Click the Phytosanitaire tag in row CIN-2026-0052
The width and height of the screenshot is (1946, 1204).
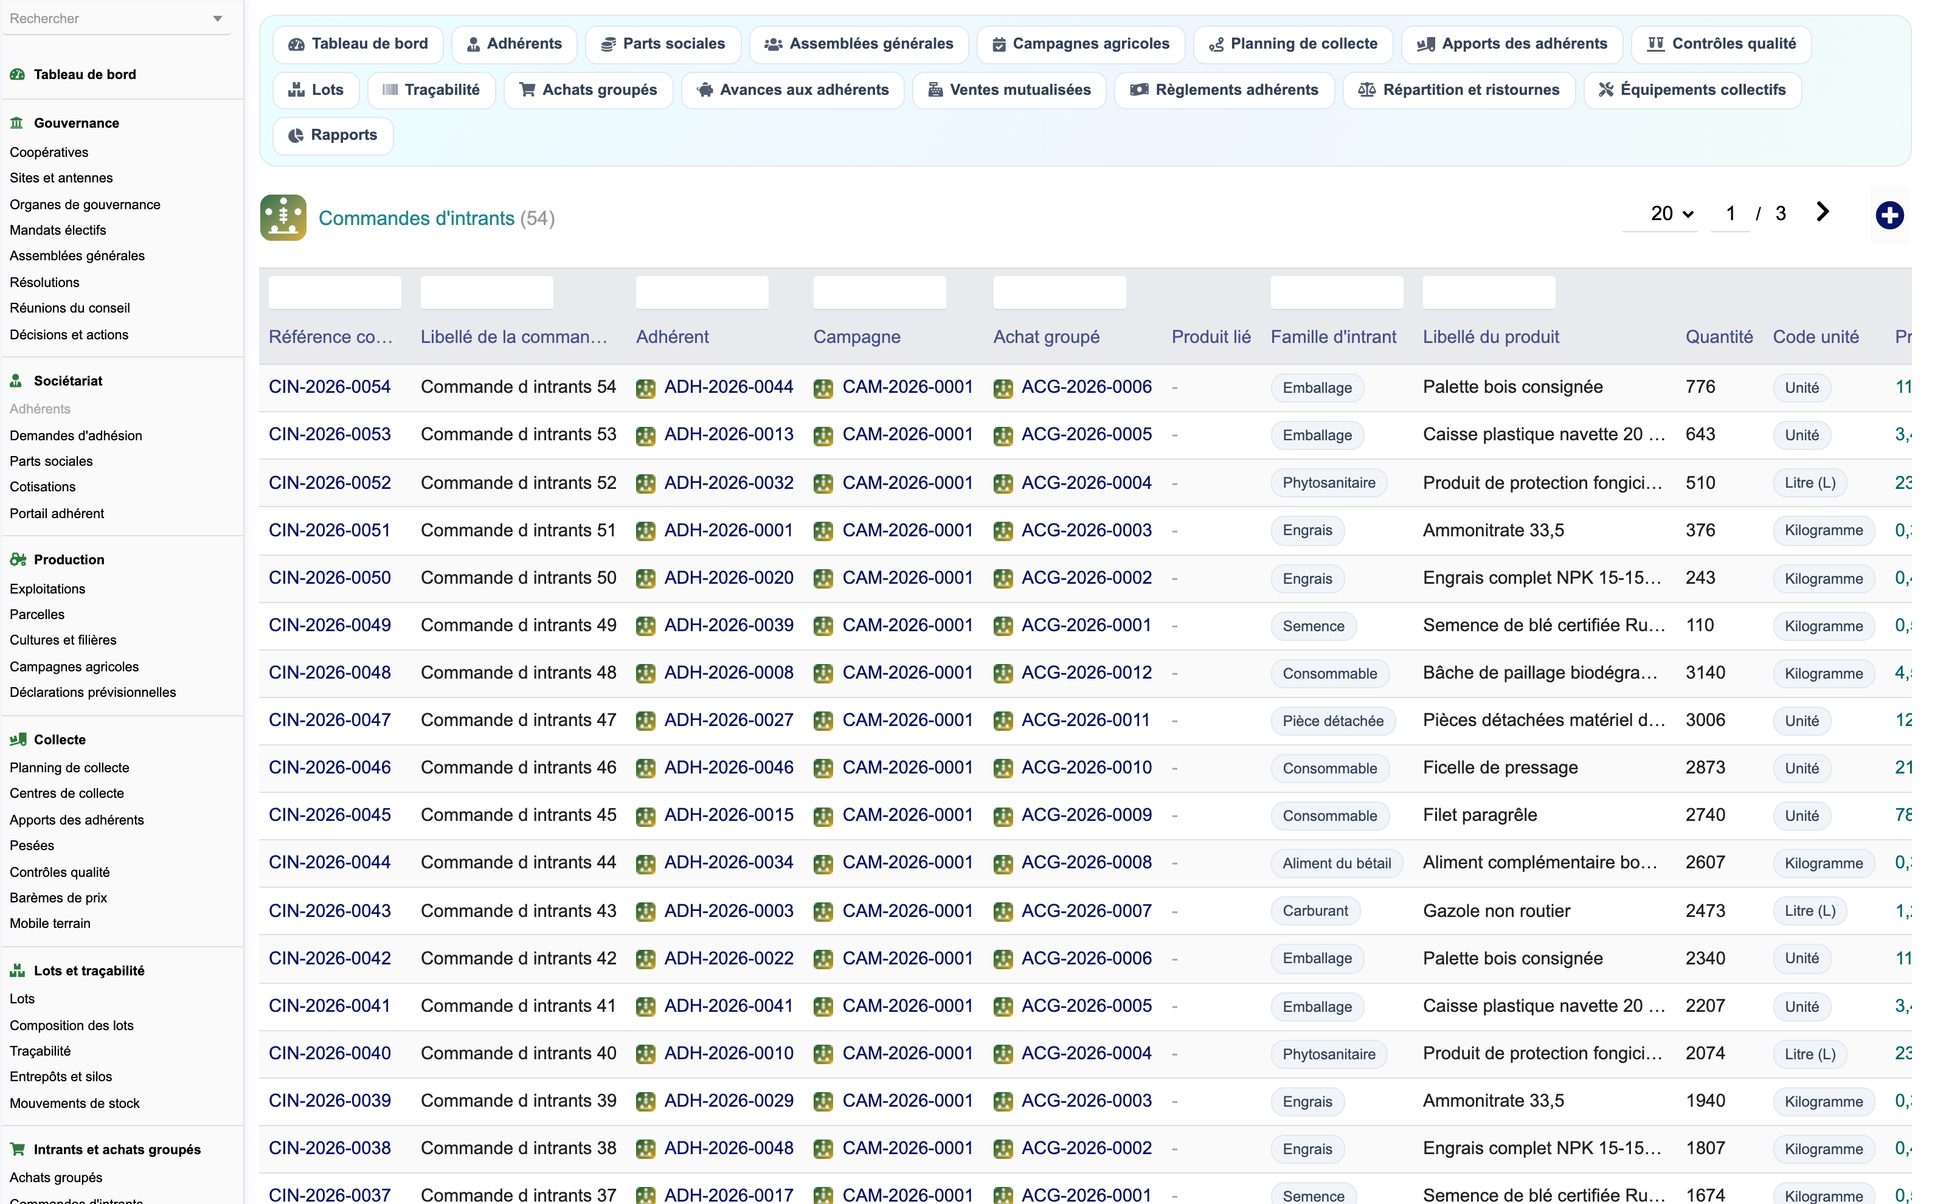click(x=1329, y=483)
